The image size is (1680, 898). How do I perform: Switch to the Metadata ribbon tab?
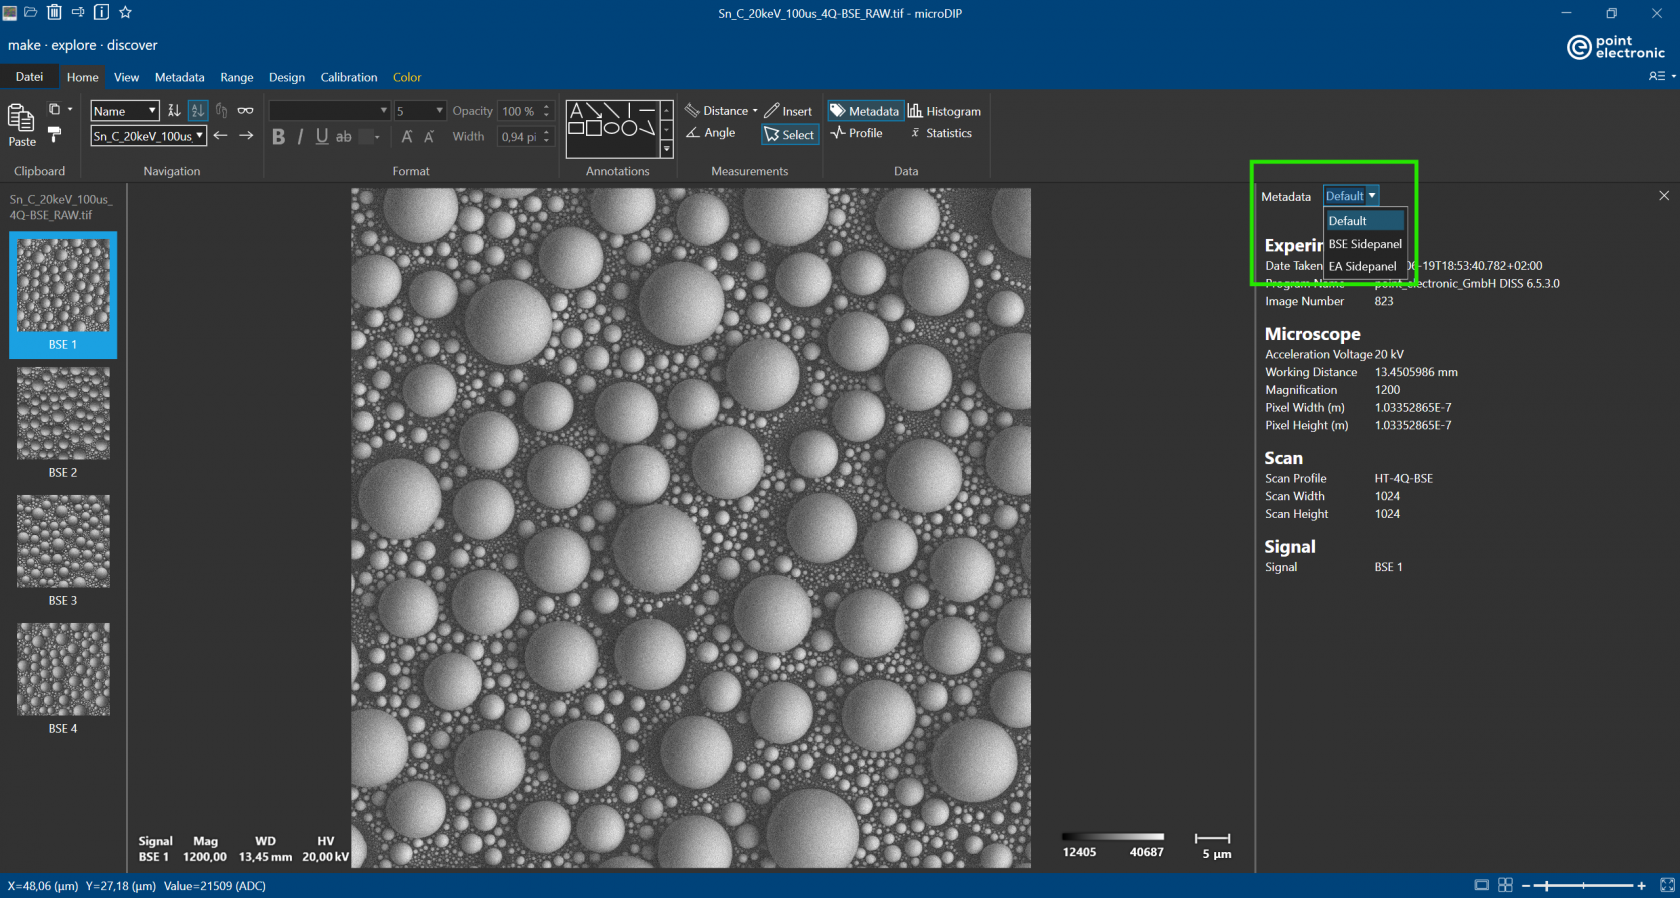point(180,77)
